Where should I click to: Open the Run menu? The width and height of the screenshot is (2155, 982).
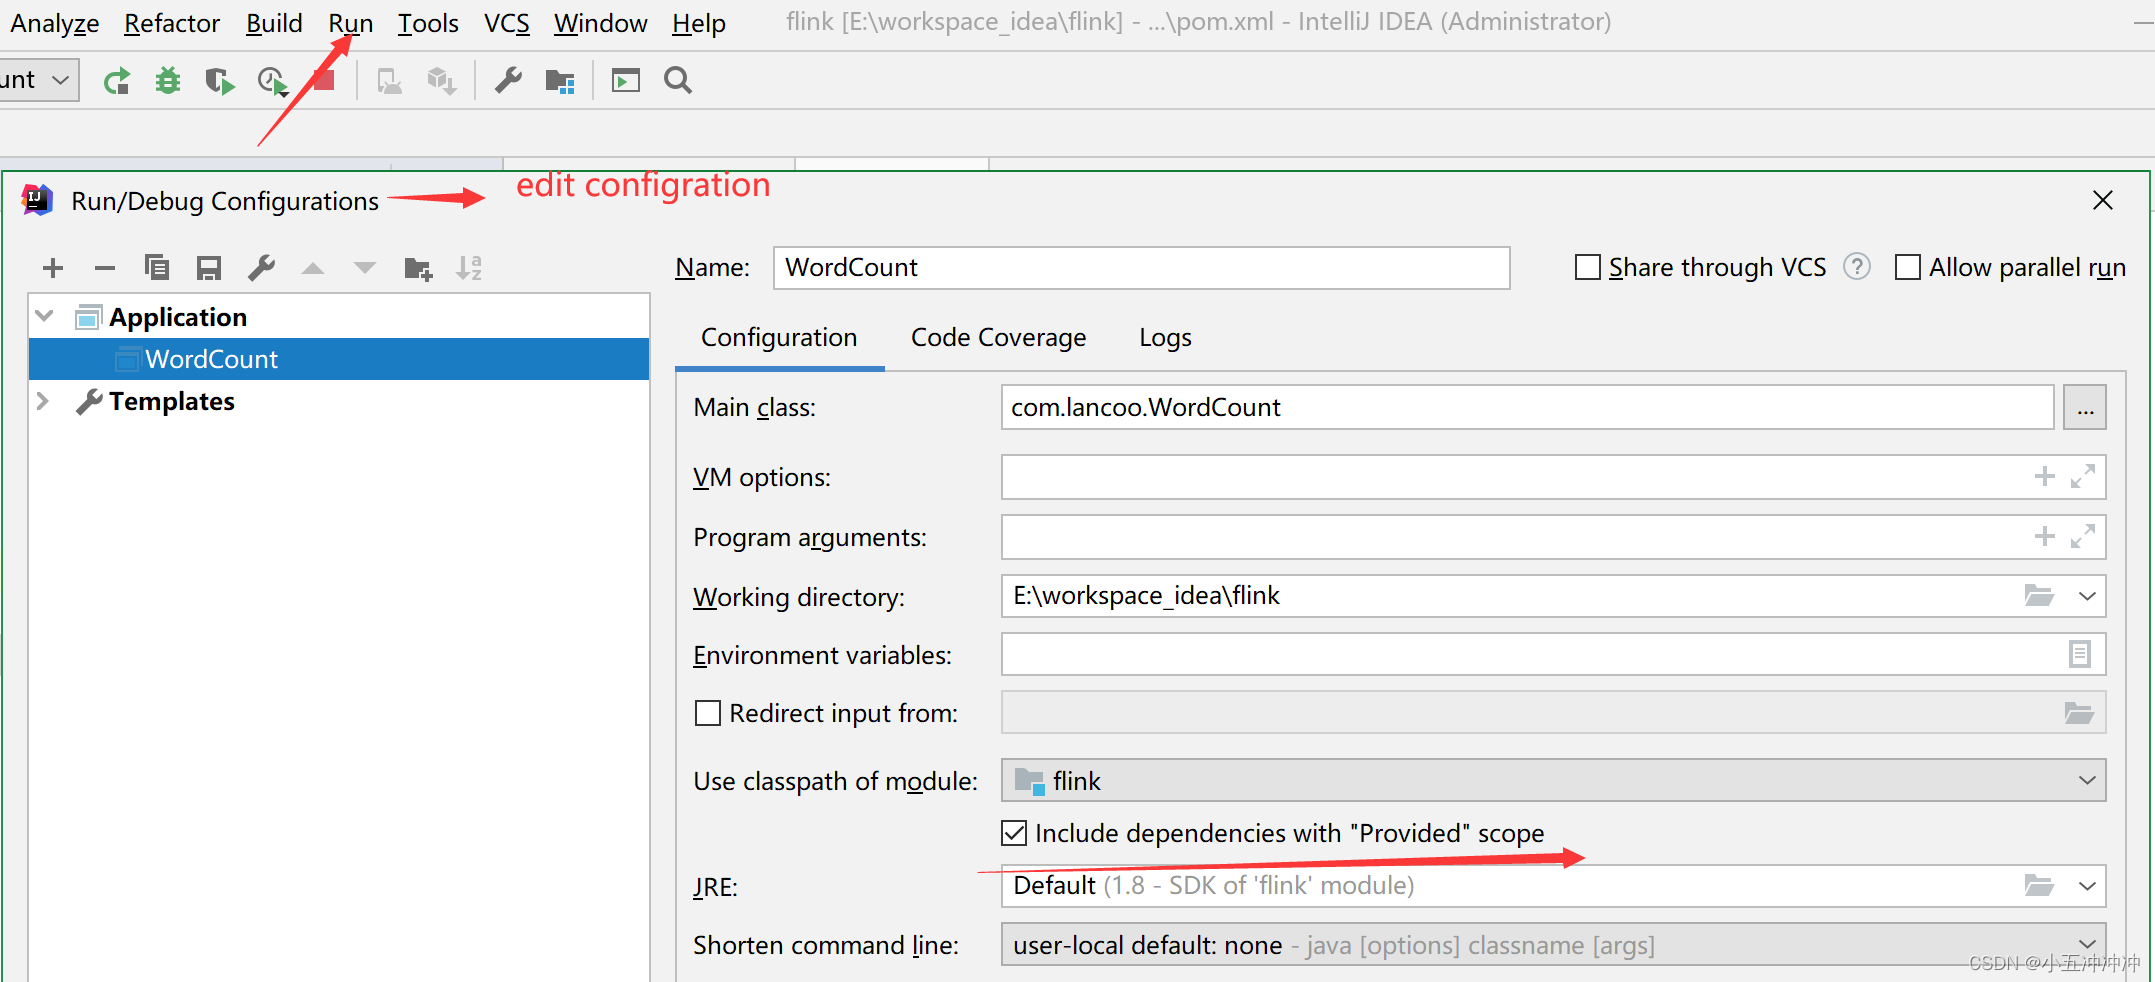pos(351,22)
